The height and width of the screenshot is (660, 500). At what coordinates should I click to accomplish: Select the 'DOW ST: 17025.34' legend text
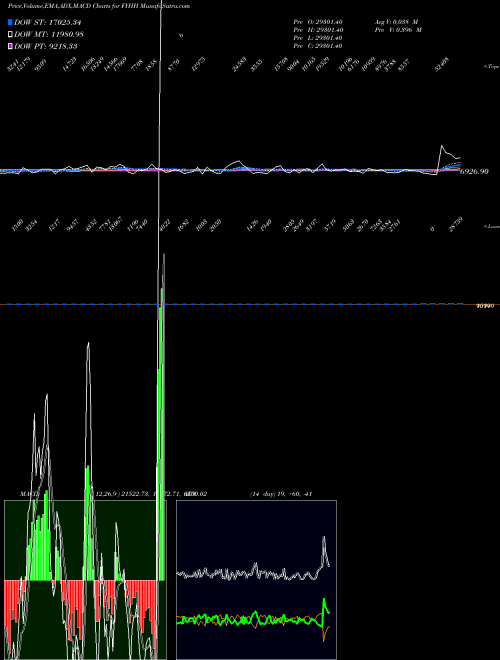pyautogui.click(x=48, y=22)
